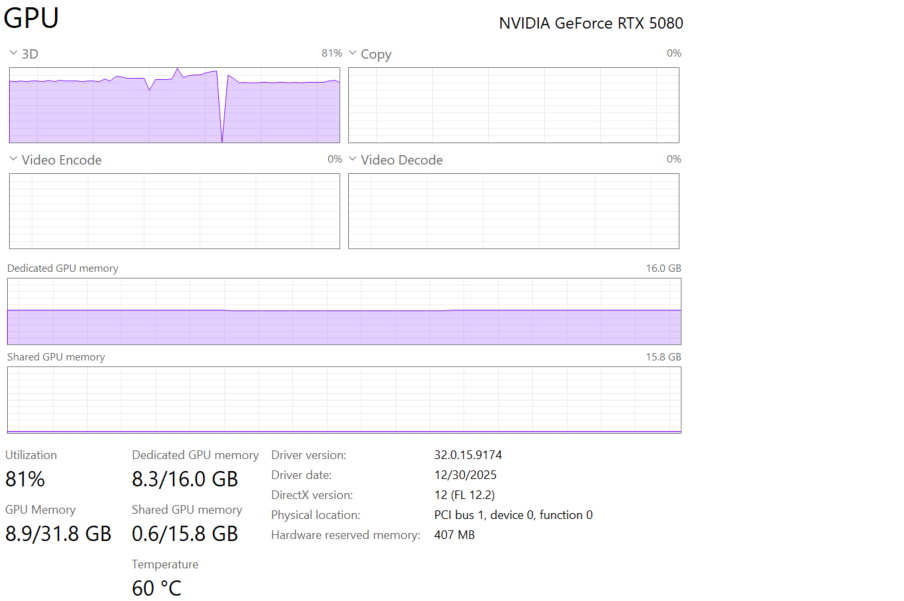Select the GPU heading text
This screenshot has height=601, width=904.
pyautogui.click(x=31, y=17)
